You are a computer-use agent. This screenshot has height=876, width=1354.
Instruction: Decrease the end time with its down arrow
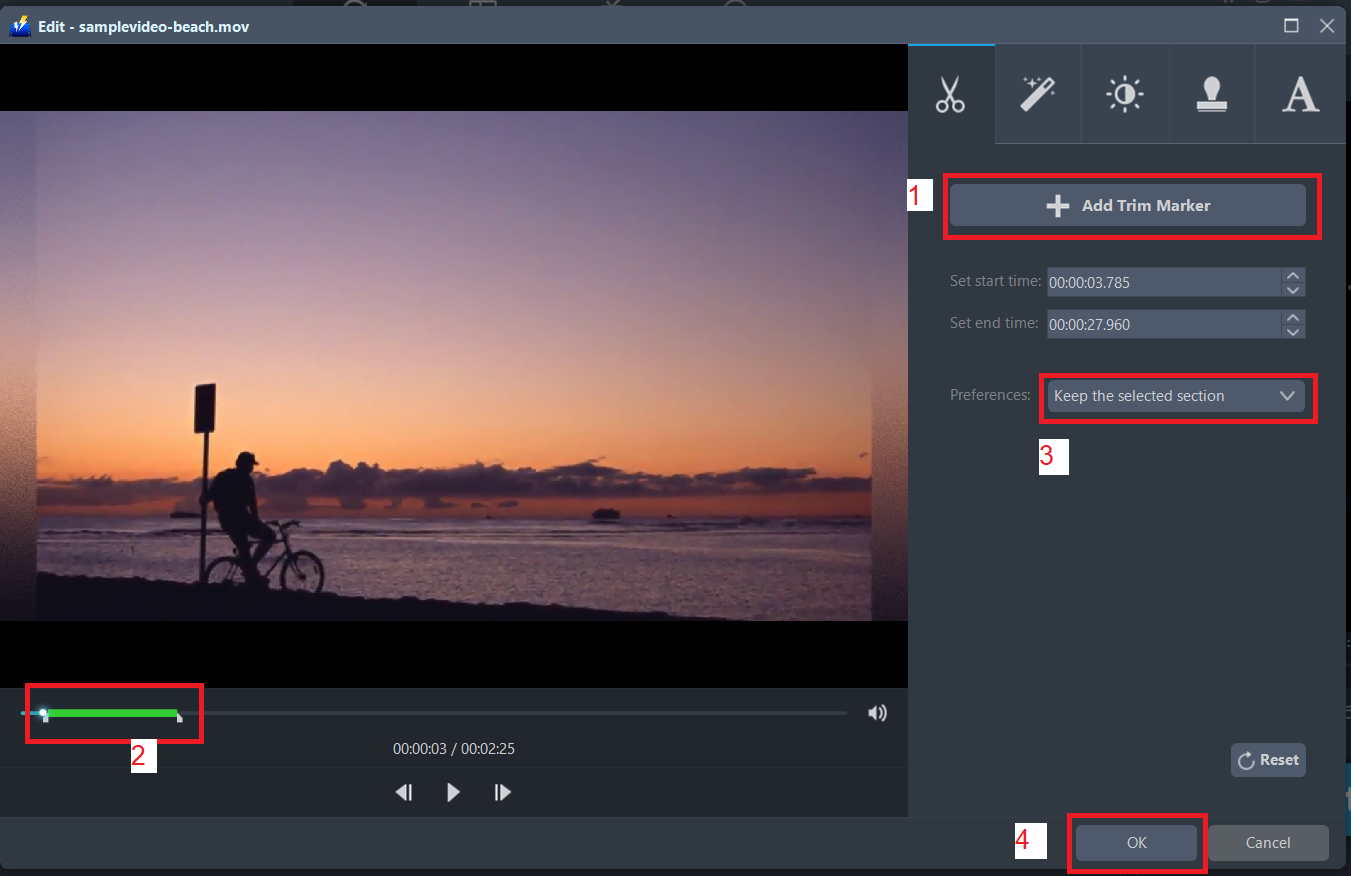click(1292, 330)
